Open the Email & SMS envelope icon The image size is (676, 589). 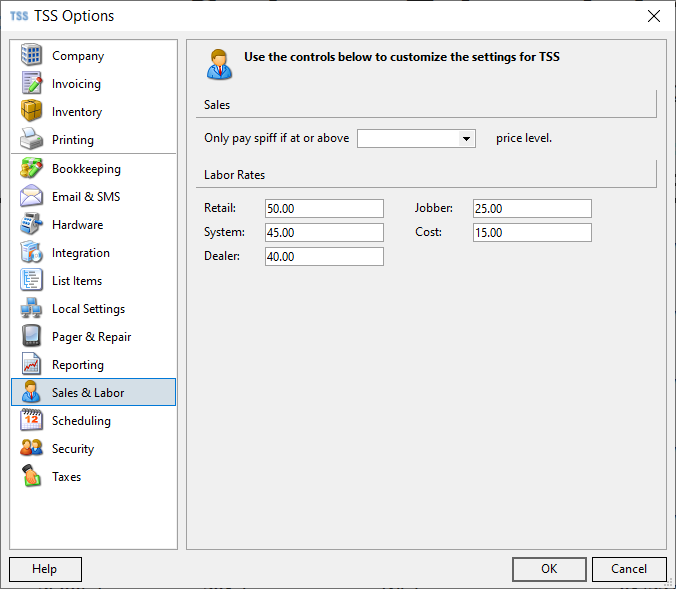tap(31, 196)
